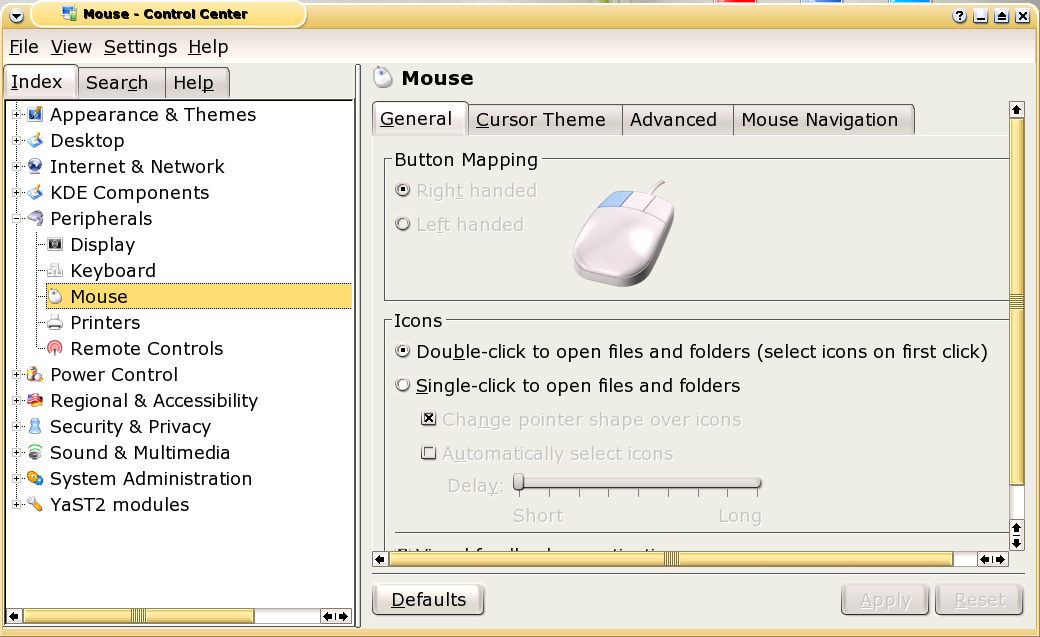Expand Power Control tree node
The image size is (1040, 637).
click(17, 374)
